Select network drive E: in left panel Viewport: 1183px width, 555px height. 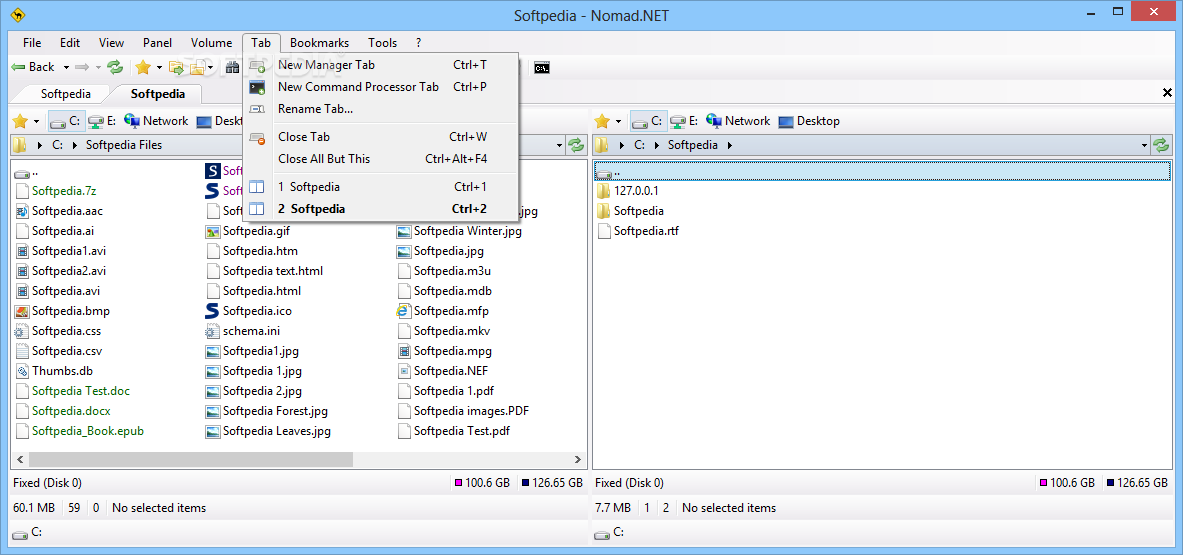point(102,121)
